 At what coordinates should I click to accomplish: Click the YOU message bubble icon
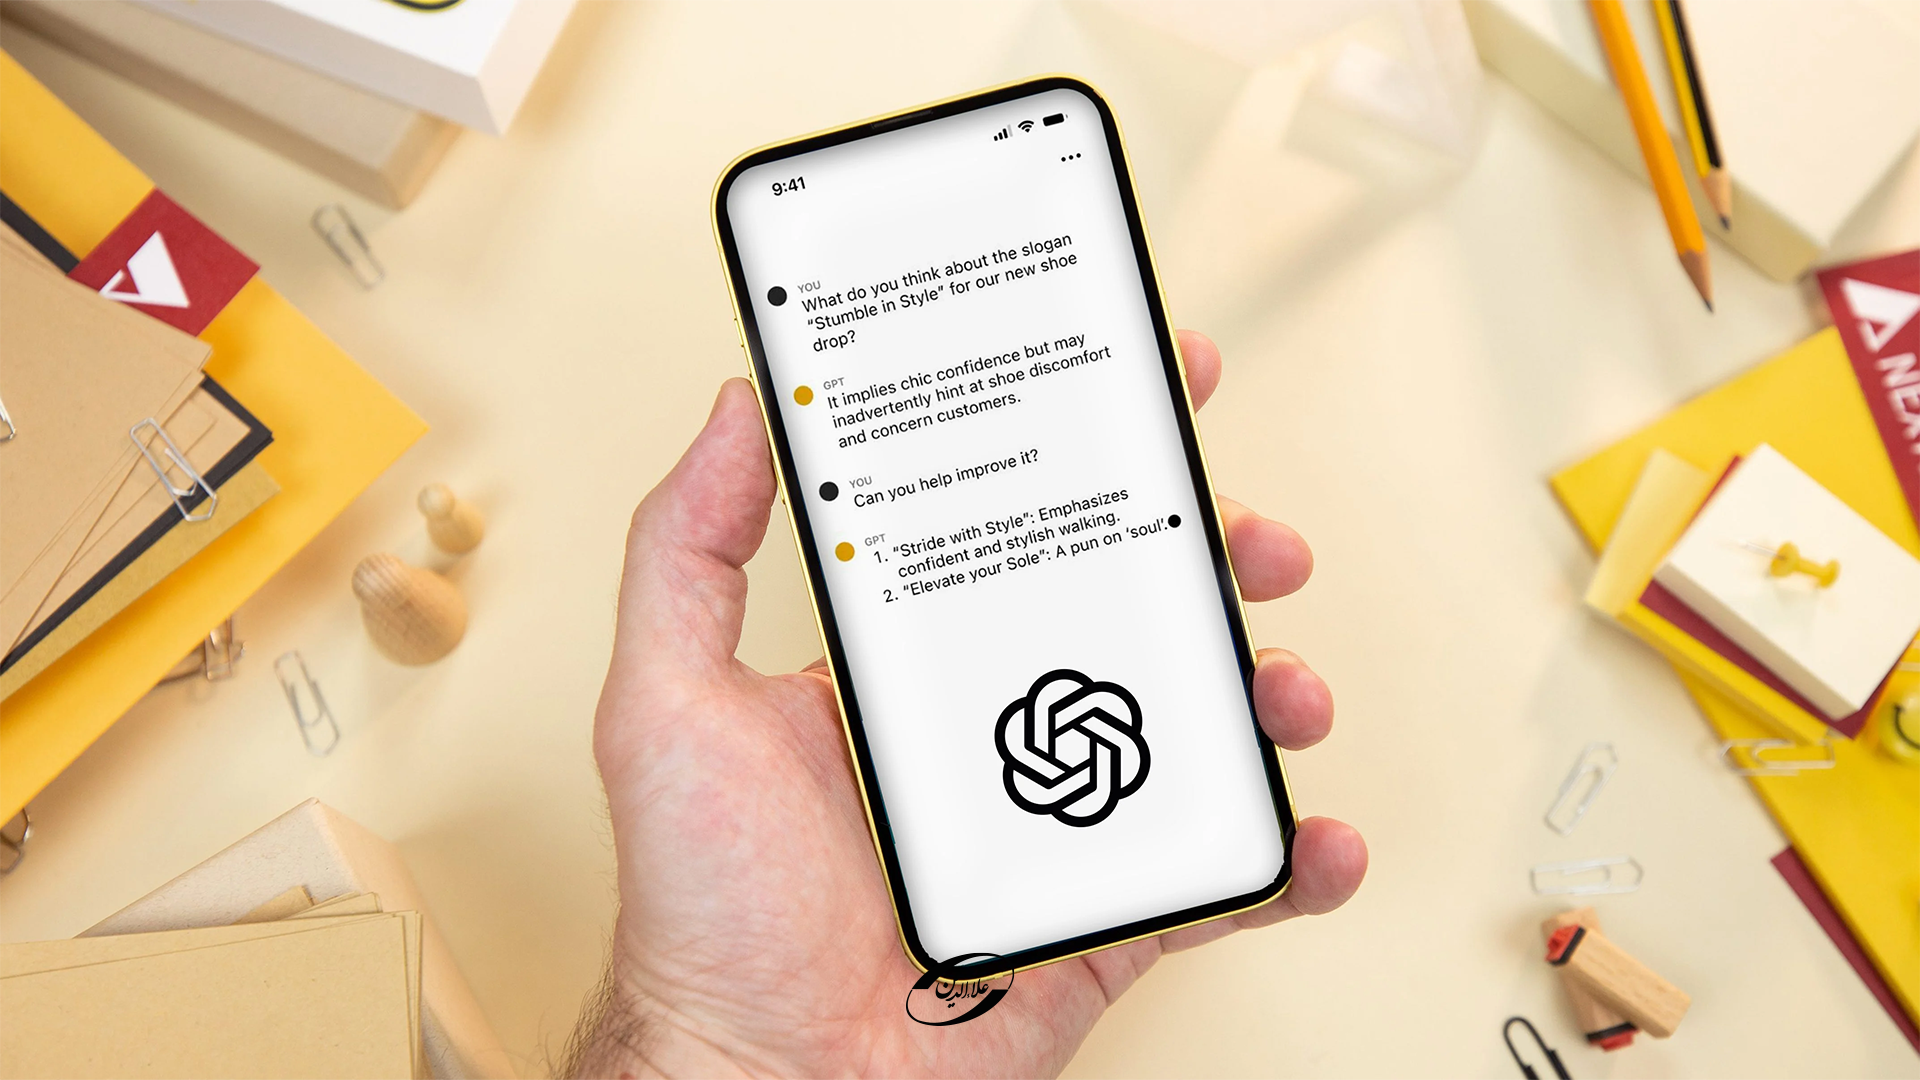(778, 293)
